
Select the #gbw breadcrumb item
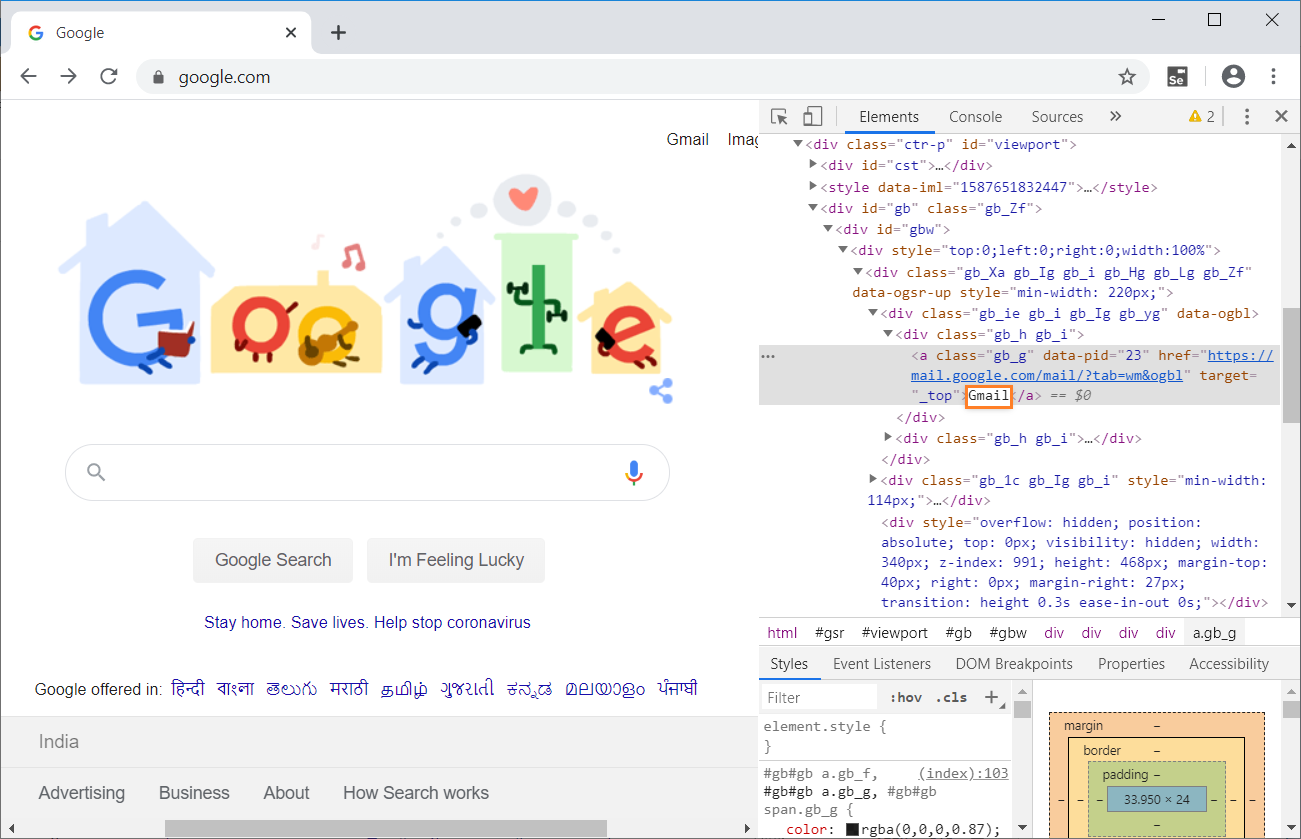(x=1008, y=633)
